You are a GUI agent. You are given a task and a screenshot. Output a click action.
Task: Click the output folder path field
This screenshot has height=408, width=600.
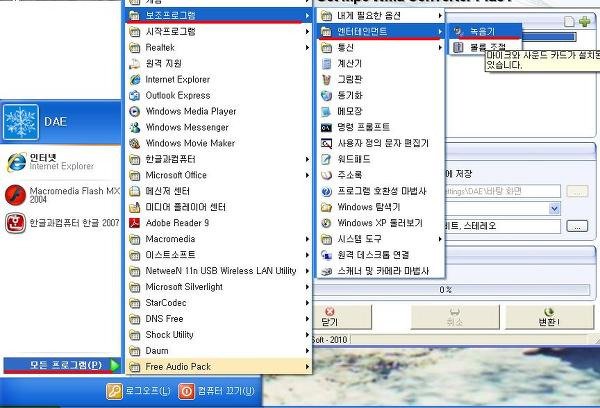[502, 191]
